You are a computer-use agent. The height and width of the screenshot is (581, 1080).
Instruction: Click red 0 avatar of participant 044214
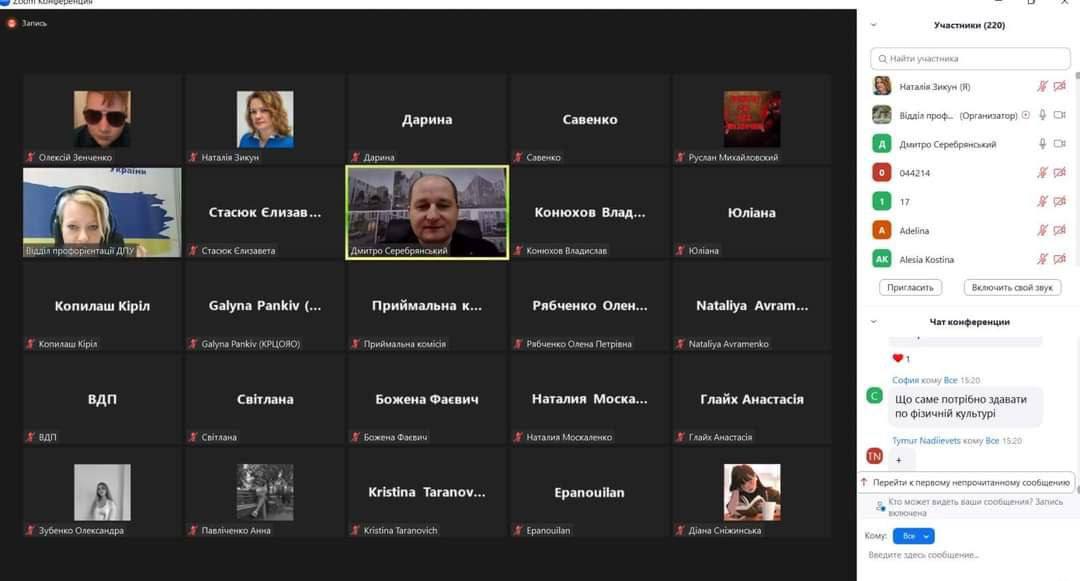pos(882,173)
